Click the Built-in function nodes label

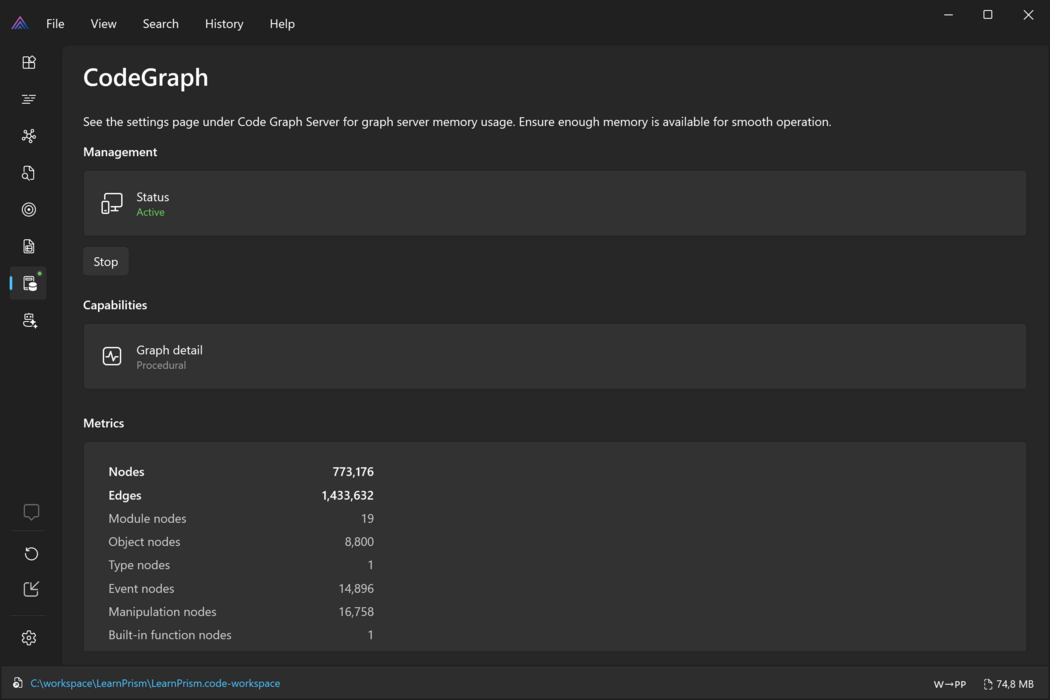[x=170, y=635]
